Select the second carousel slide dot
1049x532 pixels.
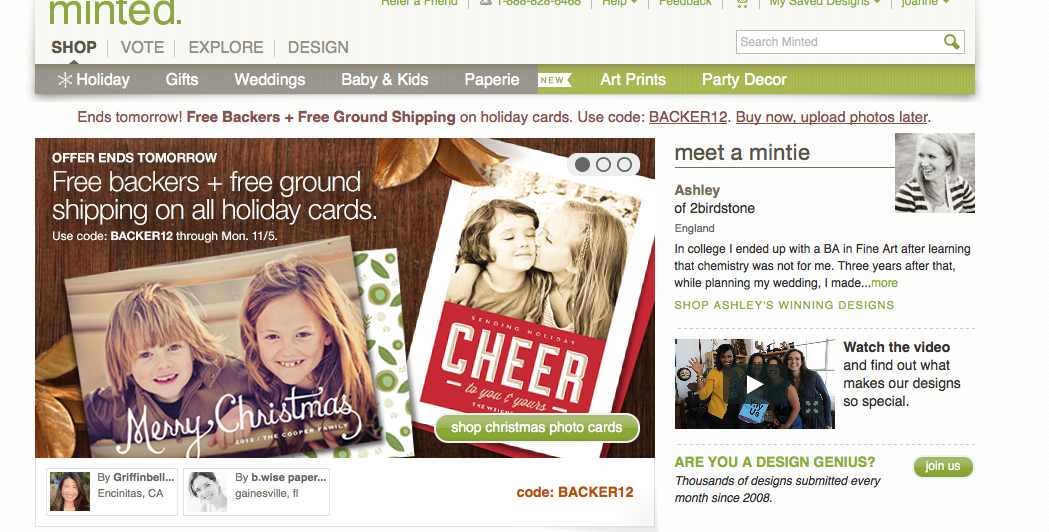[x=603, y=165]
